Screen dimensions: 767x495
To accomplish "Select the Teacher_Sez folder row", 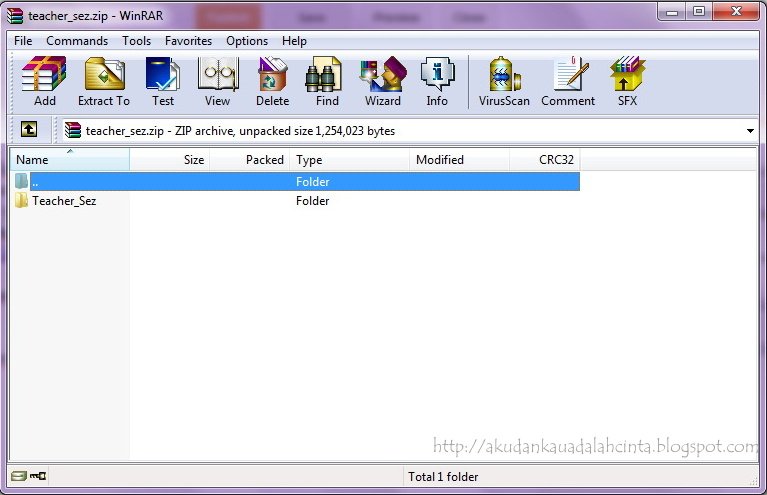I will 295,201.
